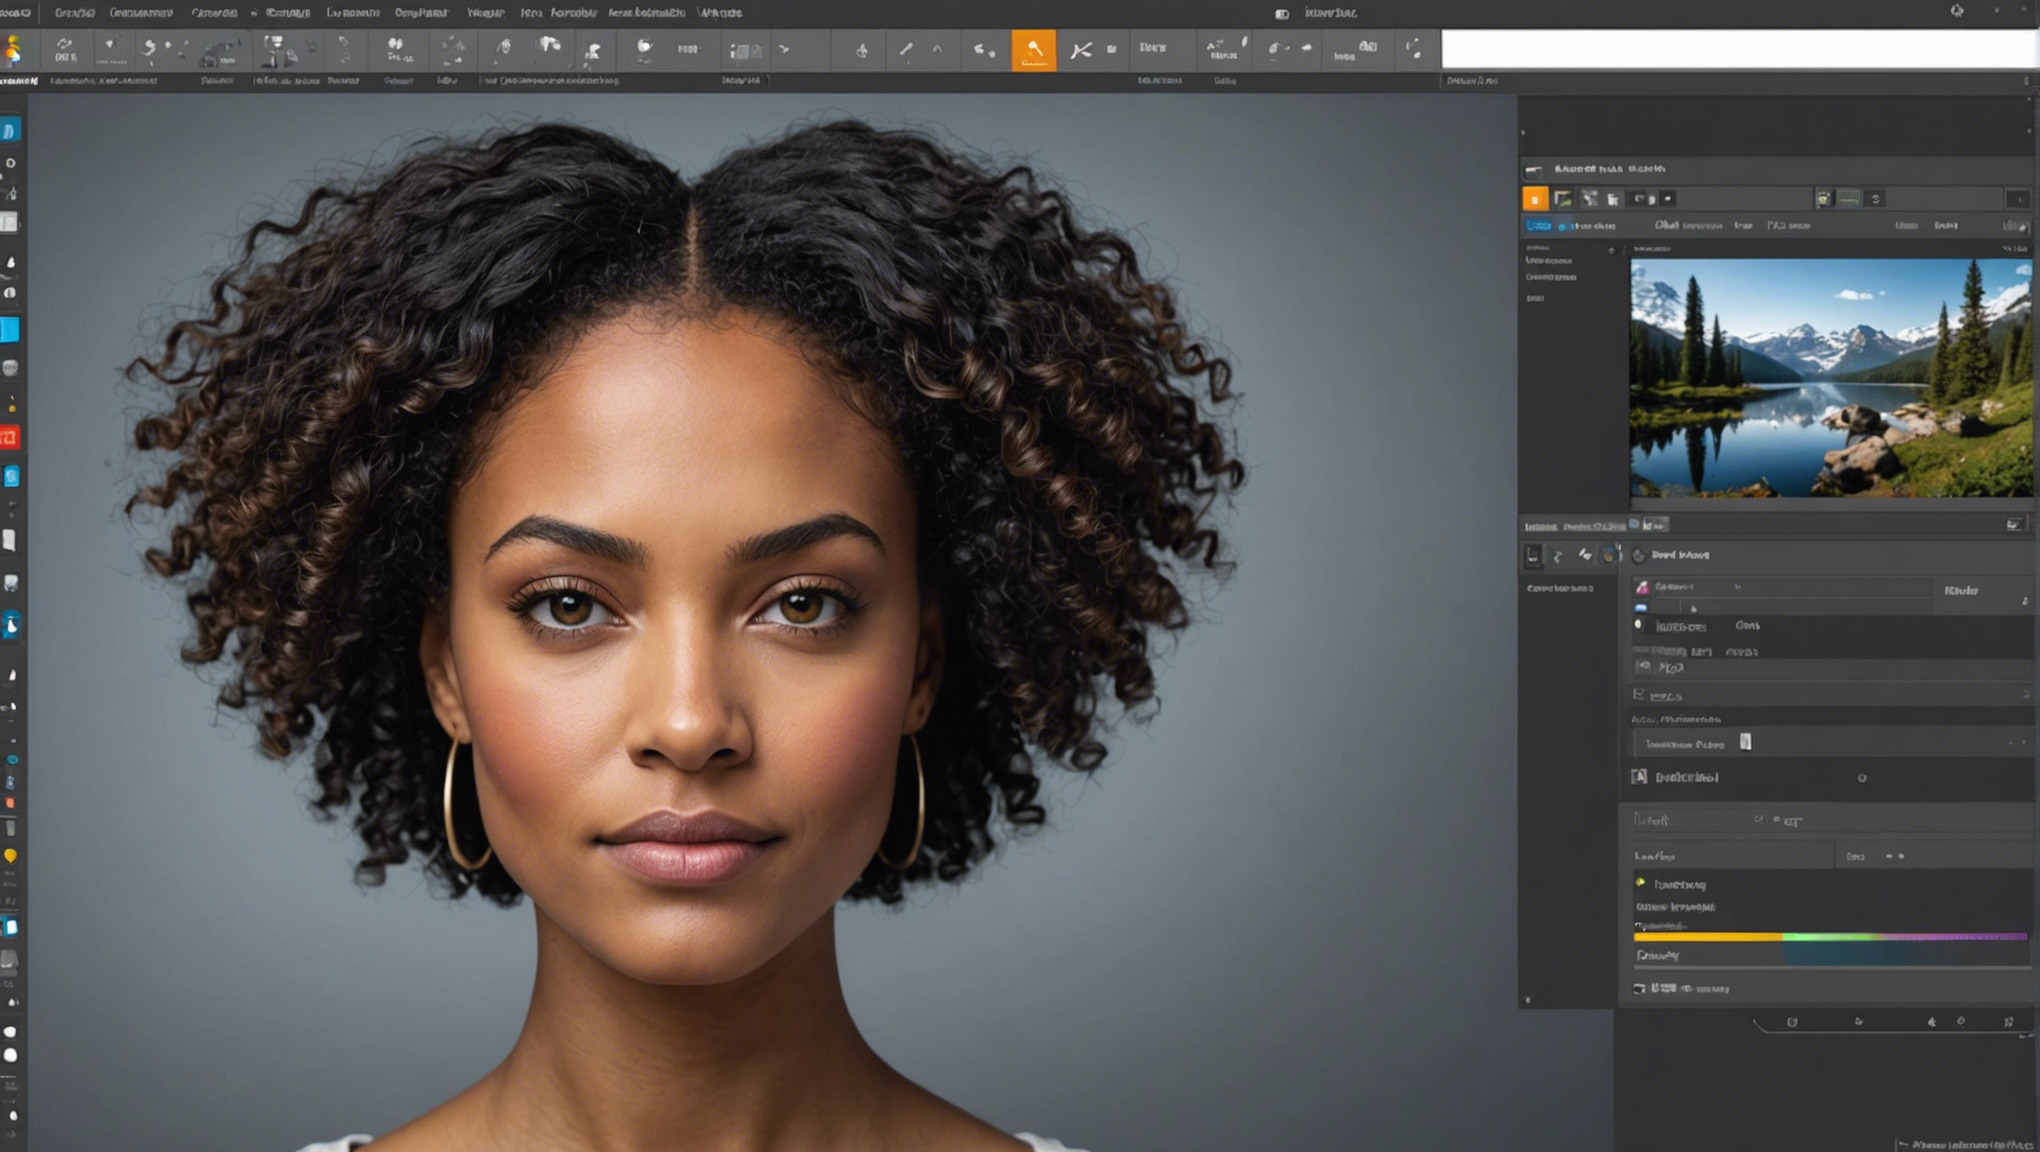
Task: Click the first icon in lower panel toolbar
Action: (1533, 555)
